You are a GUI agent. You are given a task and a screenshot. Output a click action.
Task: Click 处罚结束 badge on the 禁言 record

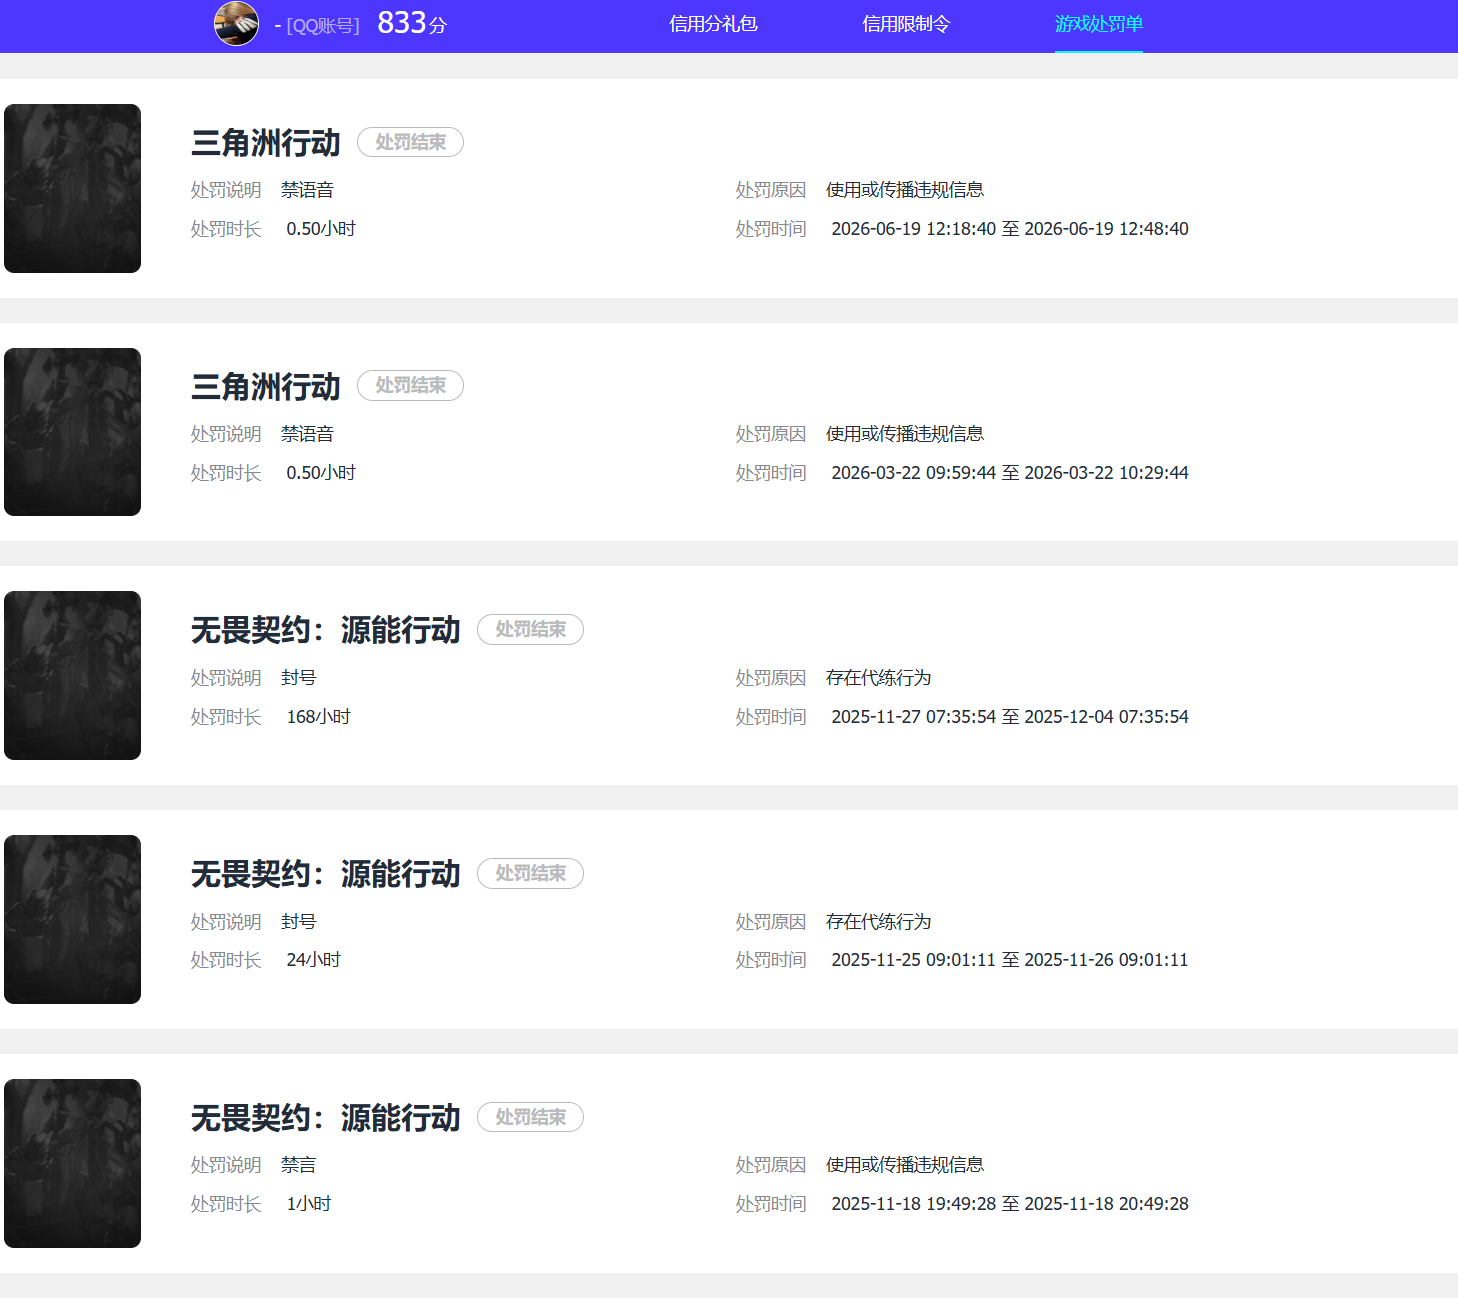click(x=530, y=1117)
